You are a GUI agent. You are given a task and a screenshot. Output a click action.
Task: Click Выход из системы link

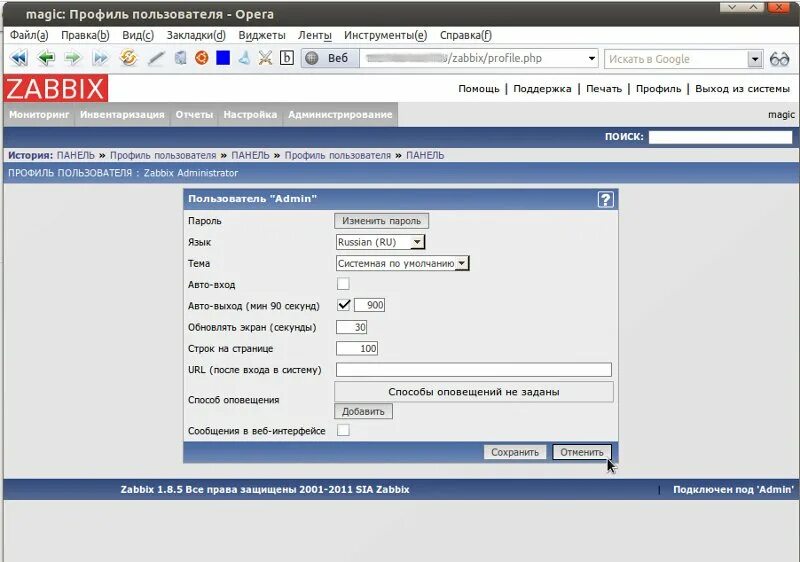[742, 89]
